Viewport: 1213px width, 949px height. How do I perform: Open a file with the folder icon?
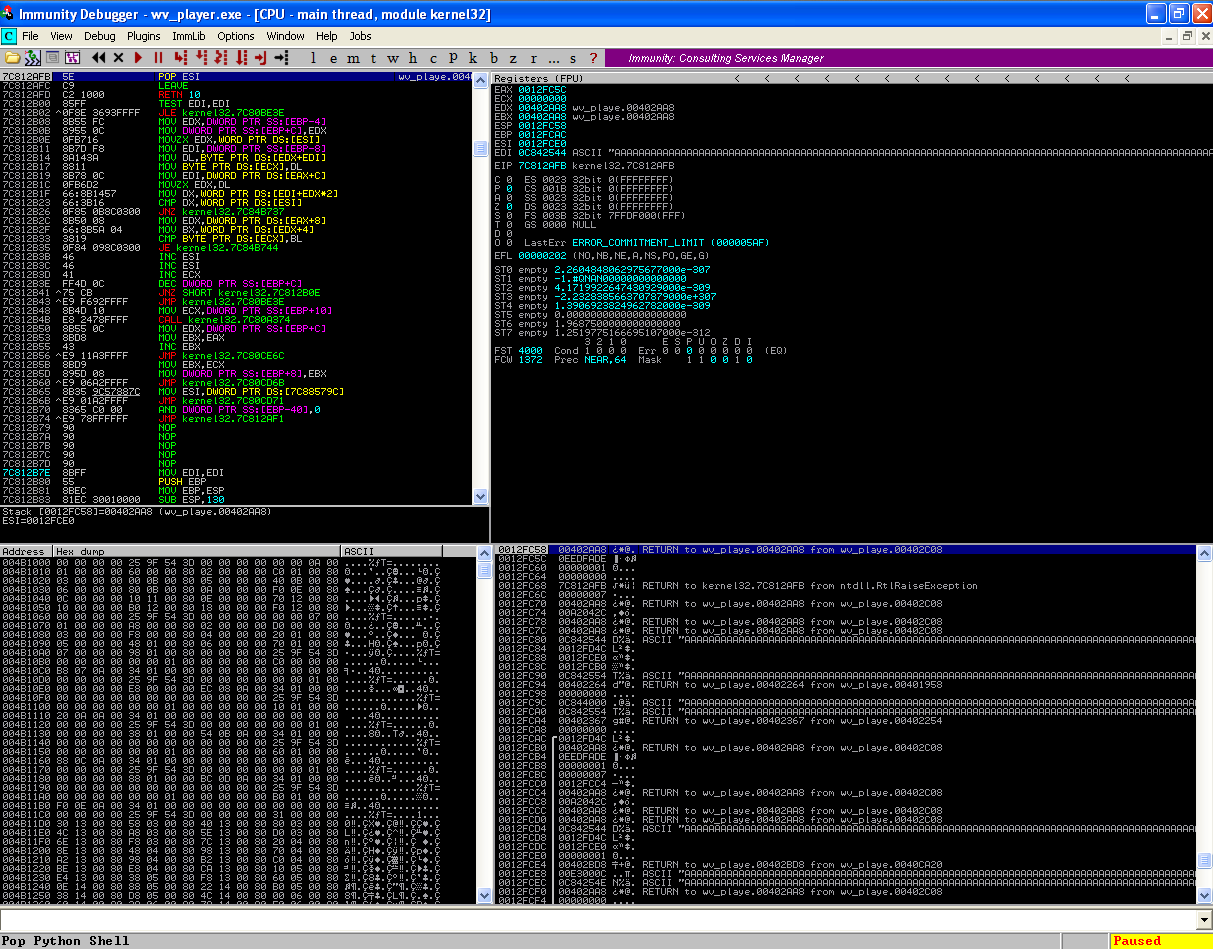(12, 58)
